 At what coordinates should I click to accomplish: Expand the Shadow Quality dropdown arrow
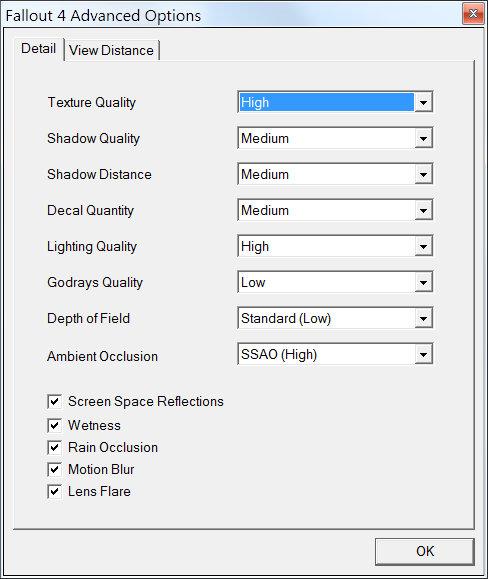tap(423, 138)
